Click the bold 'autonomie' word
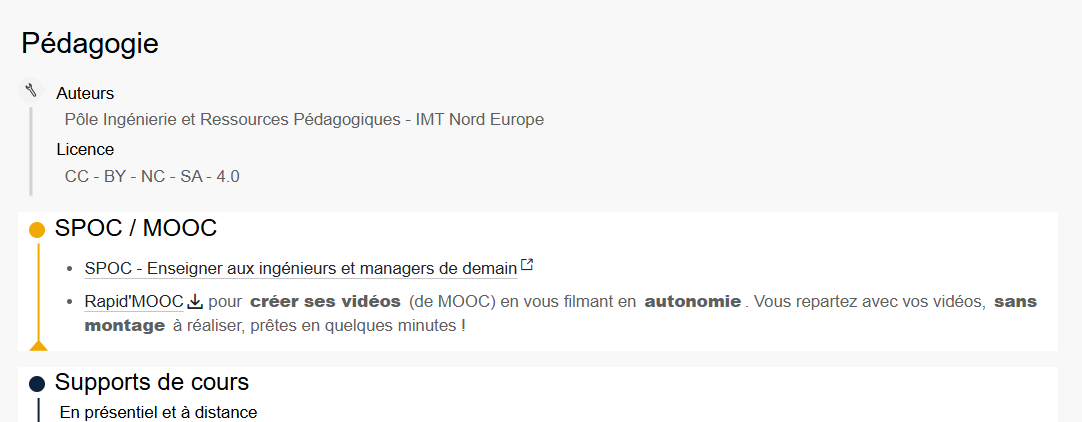This screenshot has width=1082, height=422. (693, 301)
